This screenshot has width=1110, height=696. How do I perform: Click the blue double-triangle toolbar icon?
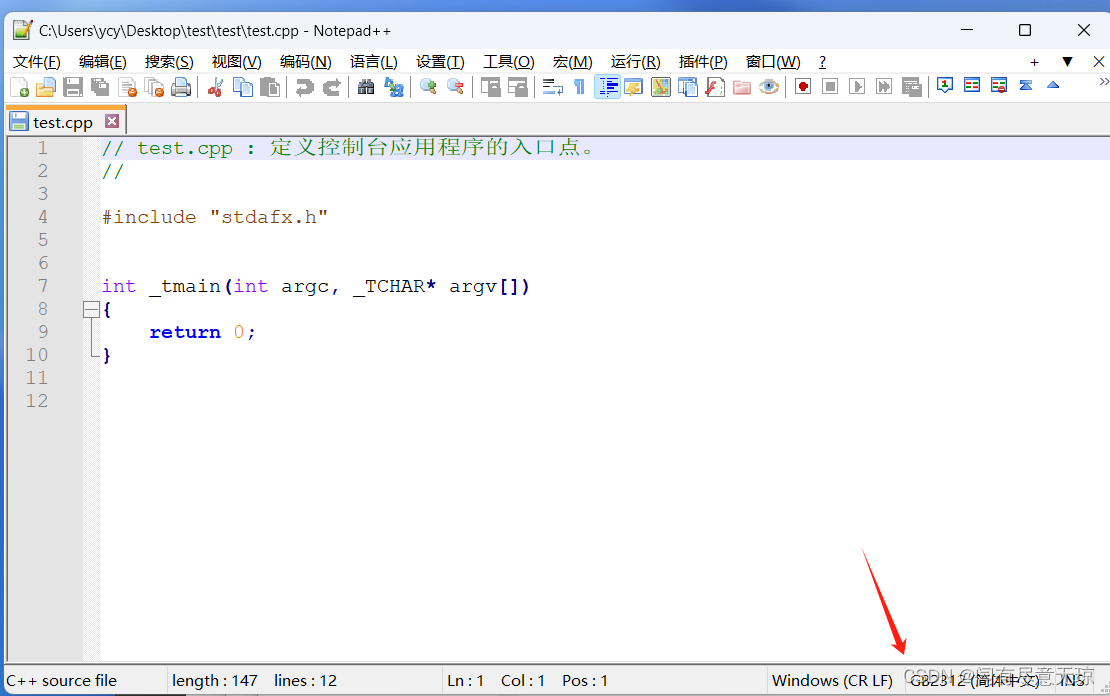tap(1026, 86)
